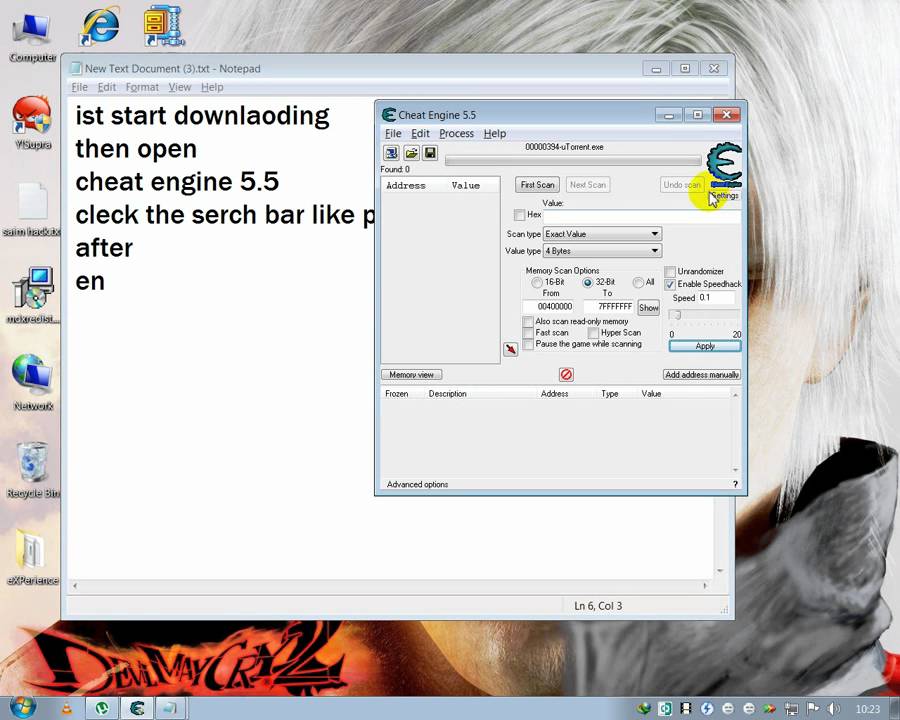Open Notepad's Format menu
This screenshot has width=900, height=720.
tap(142, 87)
